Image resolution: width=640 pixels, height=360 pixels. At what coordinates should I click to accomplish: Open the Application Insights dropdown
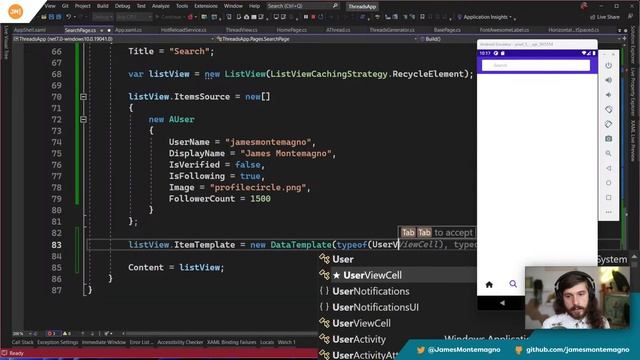coord(486,17)
